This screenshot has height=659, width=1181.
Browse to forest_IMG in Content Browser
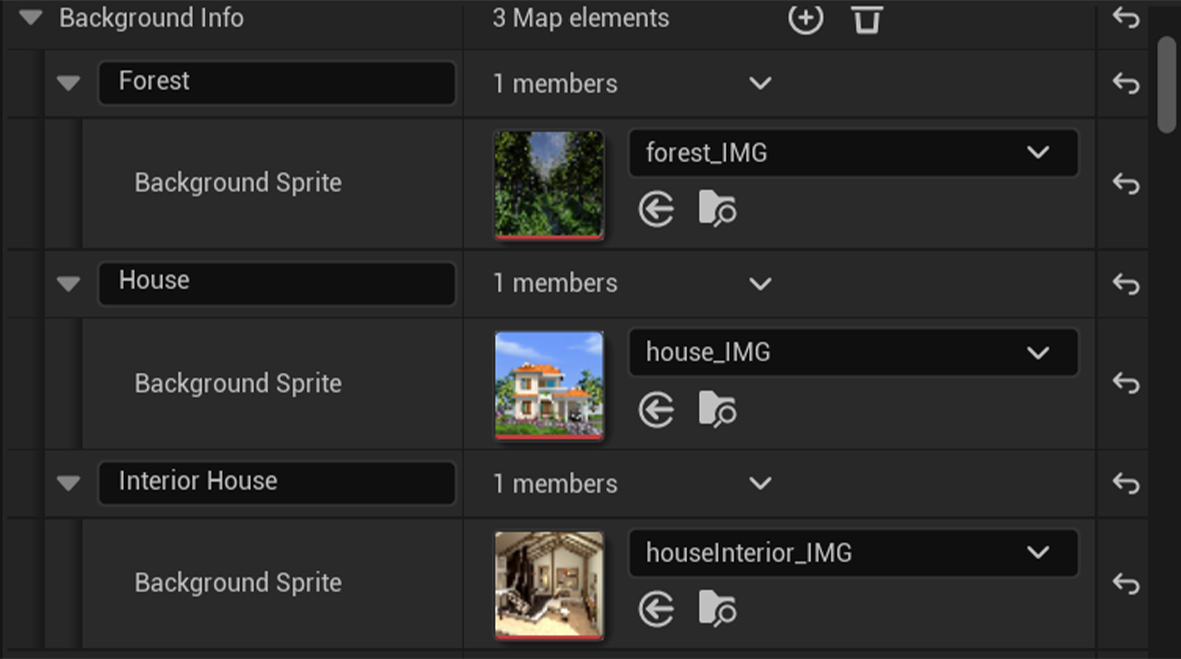(717, 210)
